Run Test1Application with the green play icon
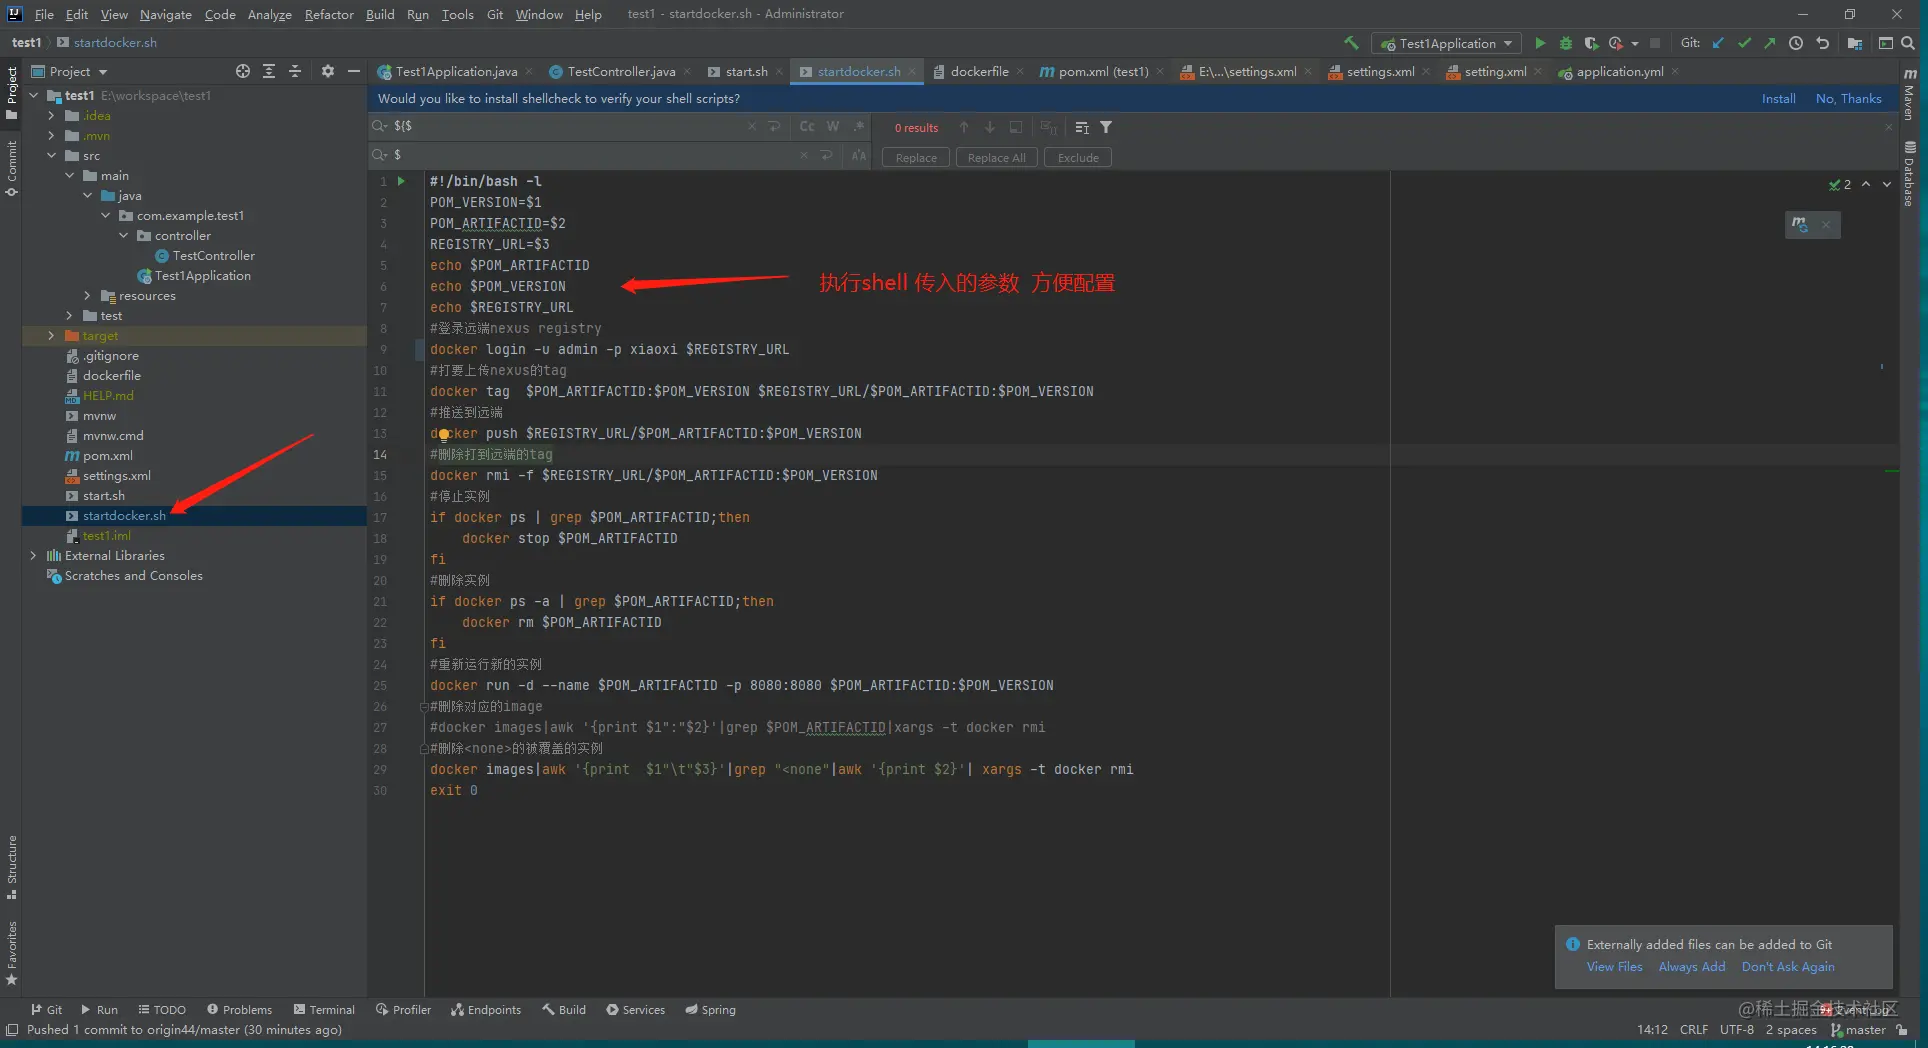 click(x=1540, y=43)
